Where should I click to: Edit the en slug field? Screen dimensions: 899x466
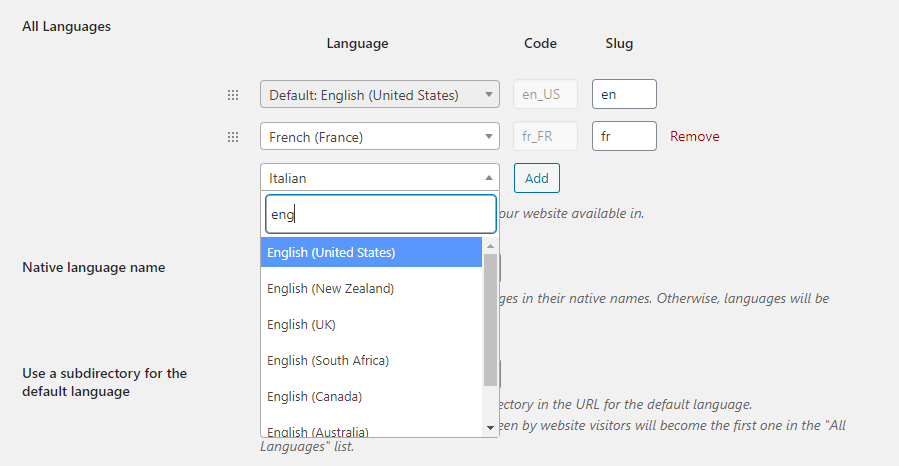(624, 94)
